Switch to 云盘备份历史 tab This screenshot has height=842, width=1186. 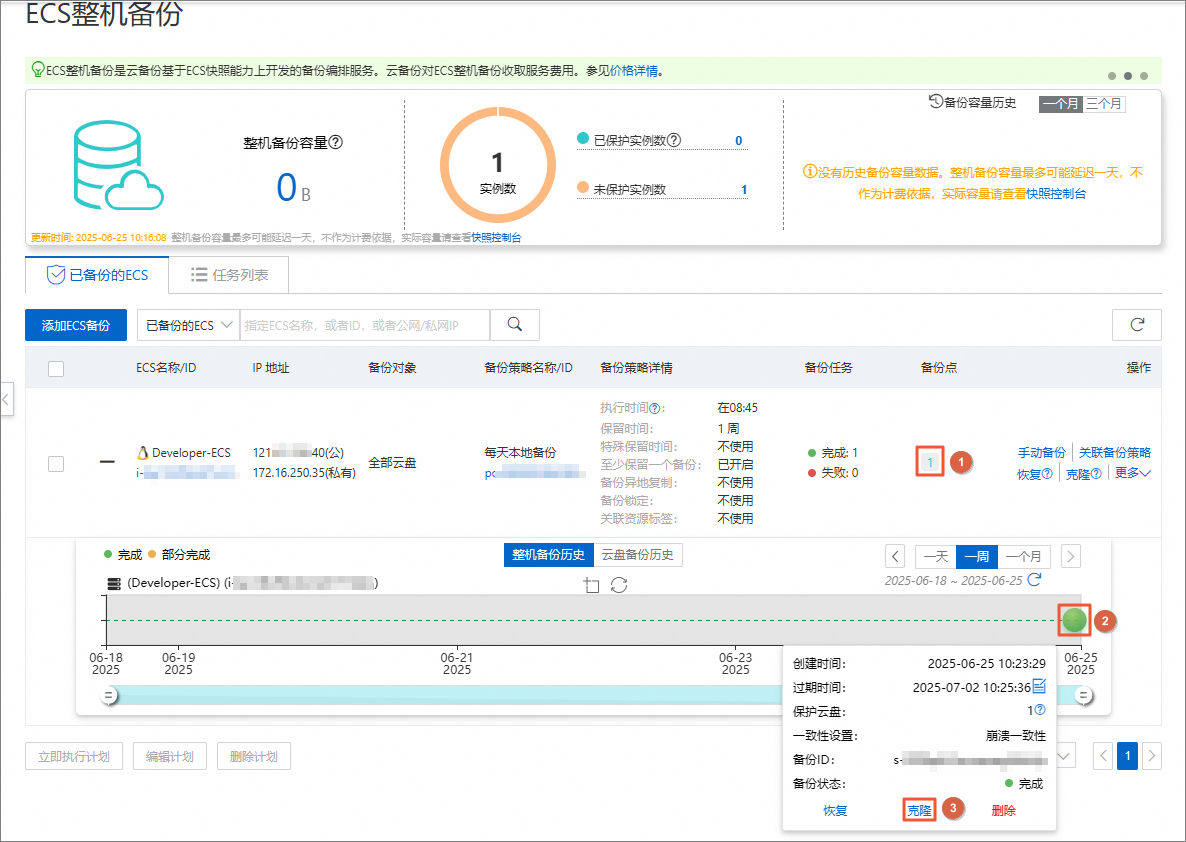tap(638, 555)
